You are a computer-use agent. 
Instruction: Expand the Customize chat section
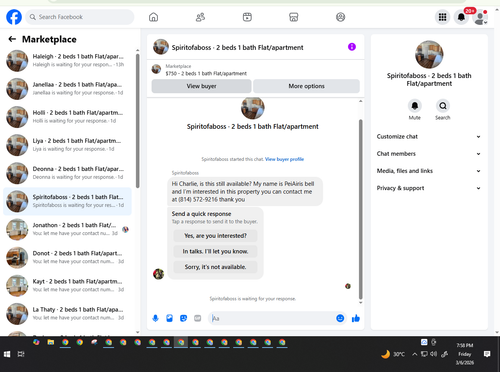click(429, 137)
